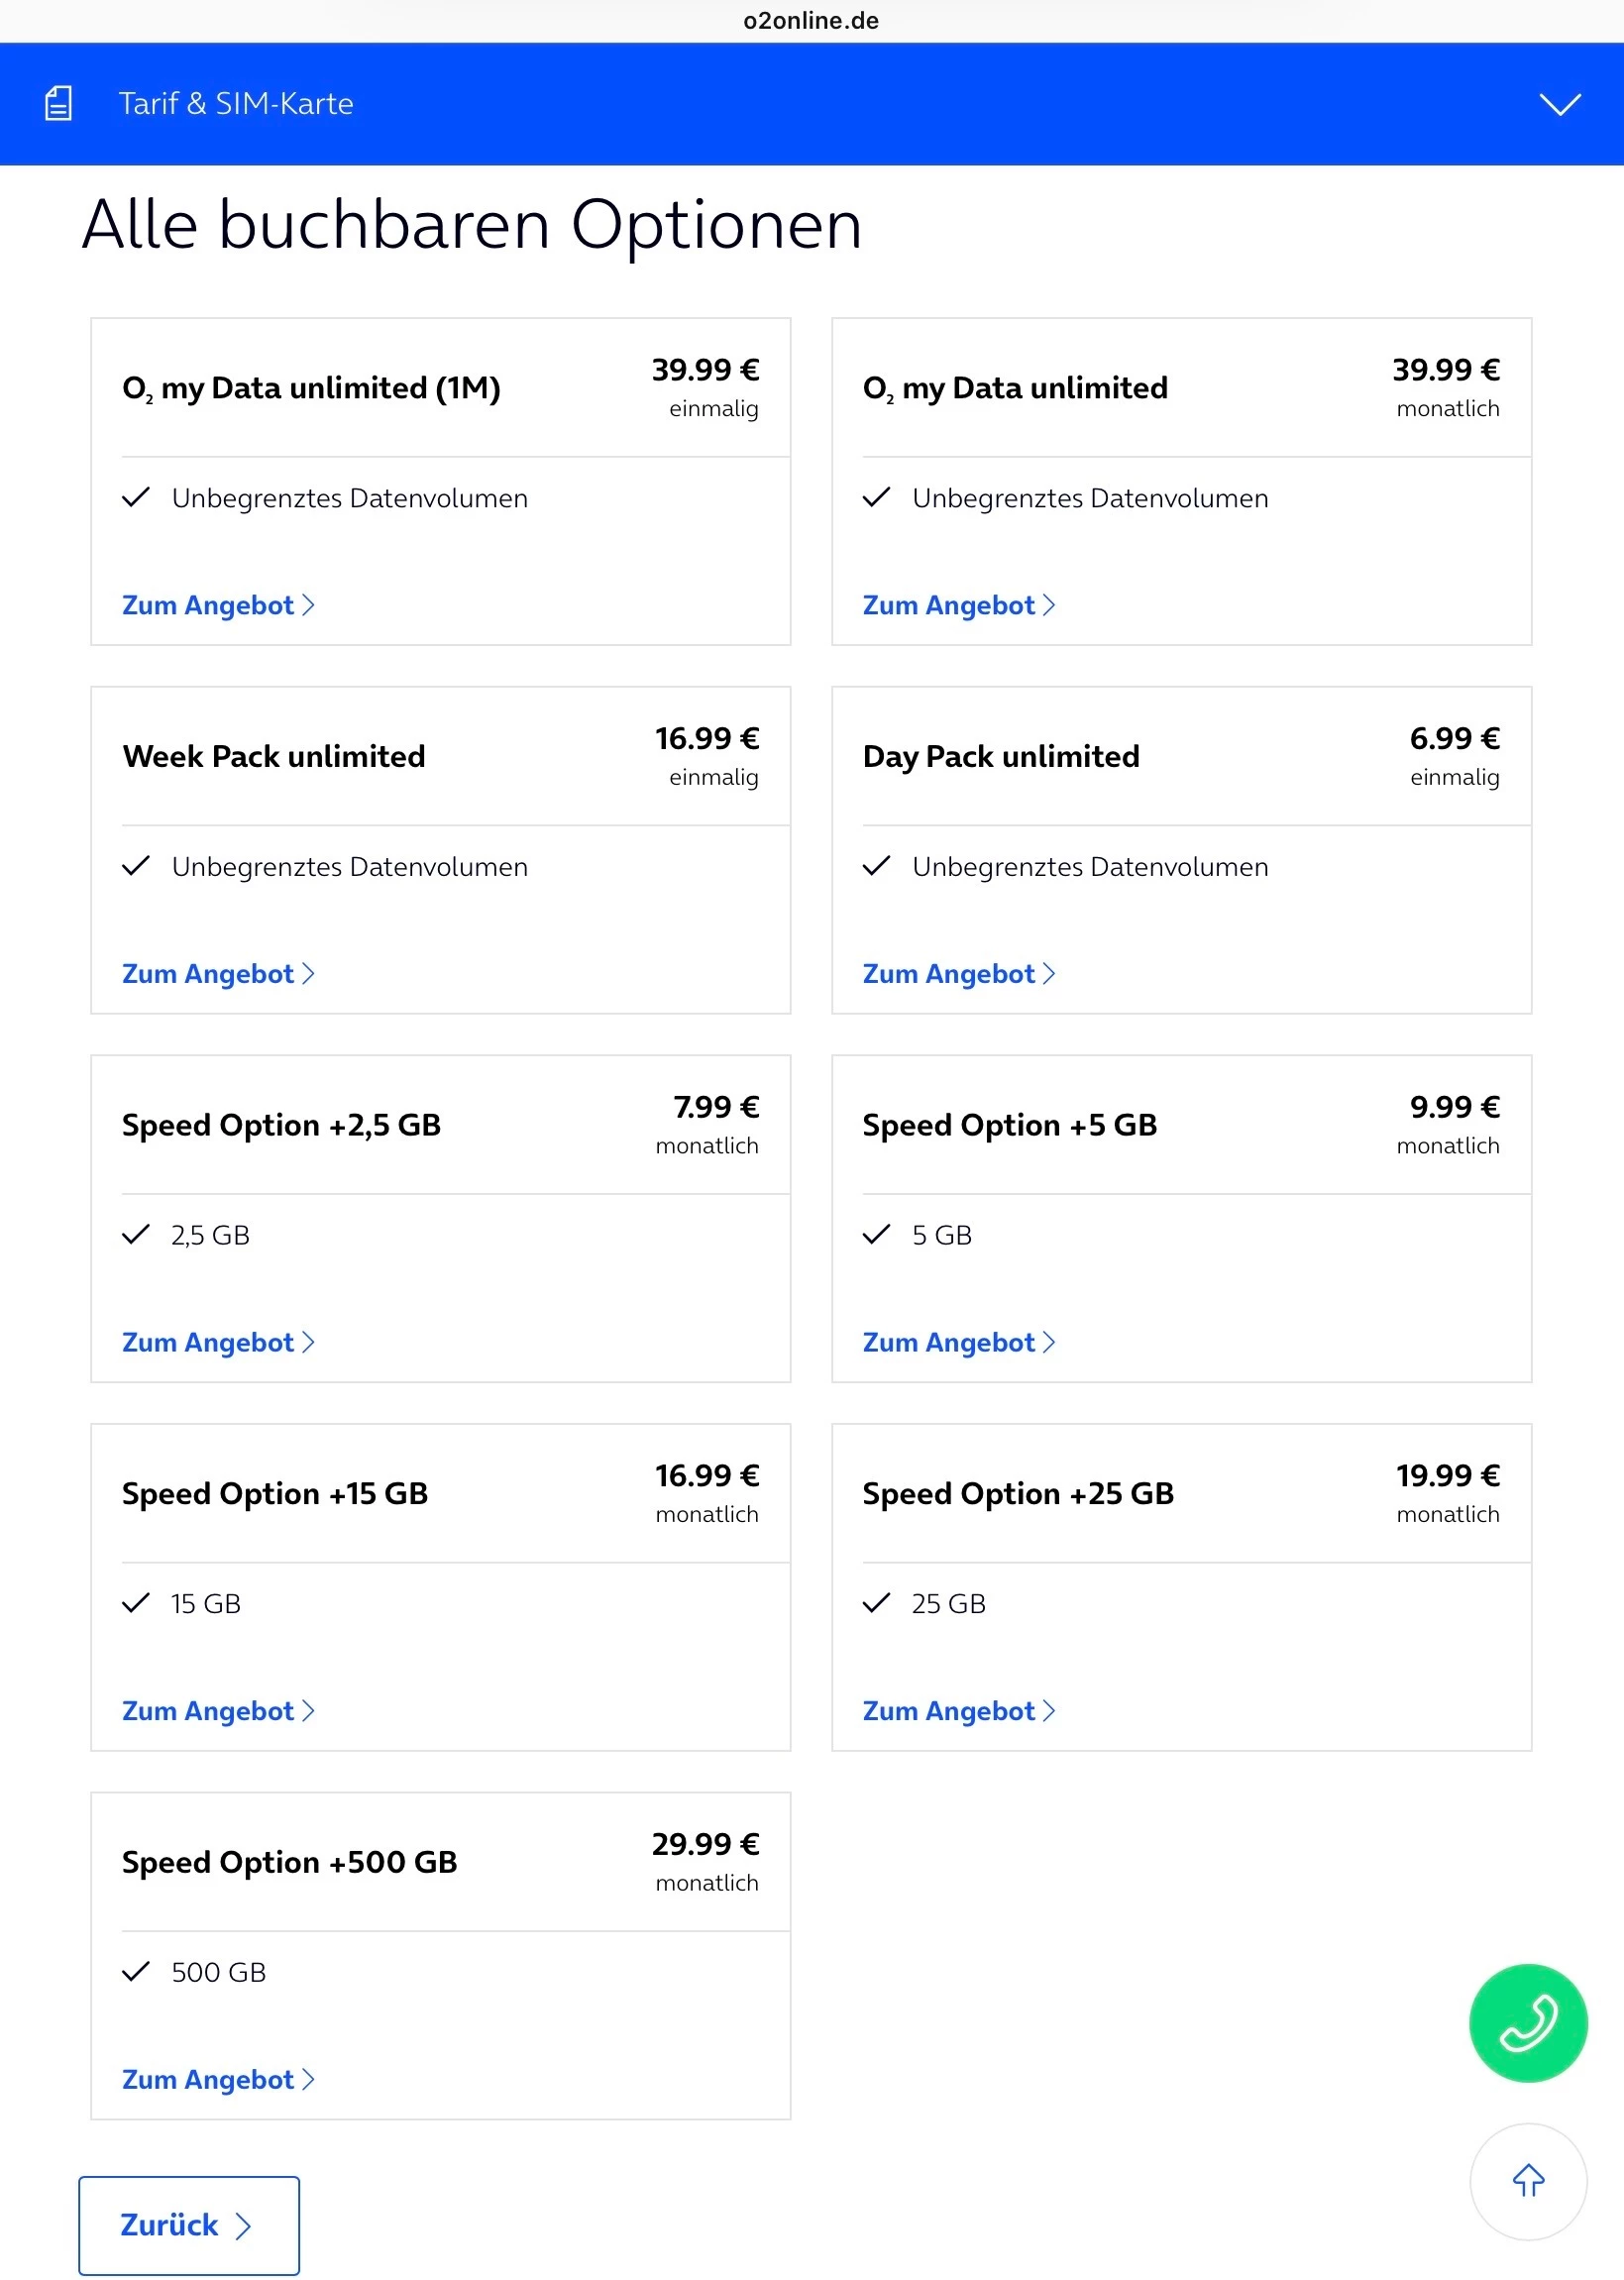1624x2280 pixels.
Task: Open Zum Angebot for Speed Option +5 GB
Action: [958, 1342]
